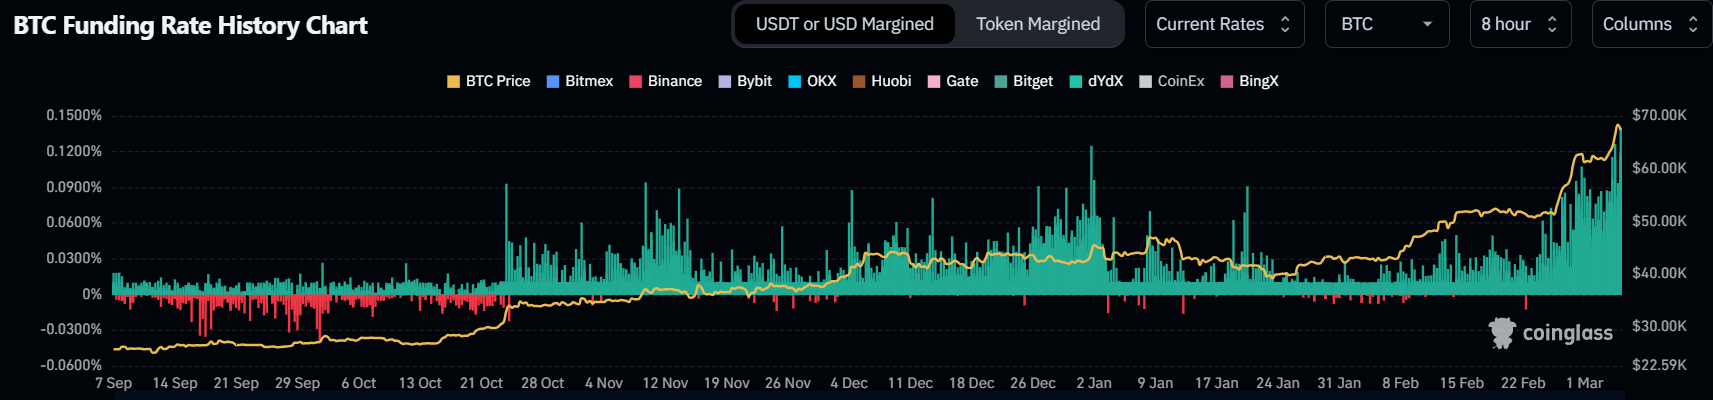Click the 2 Jan date label
Image resolution: width=1713 pixels, height=400 pixels.
coord(1094,383)
